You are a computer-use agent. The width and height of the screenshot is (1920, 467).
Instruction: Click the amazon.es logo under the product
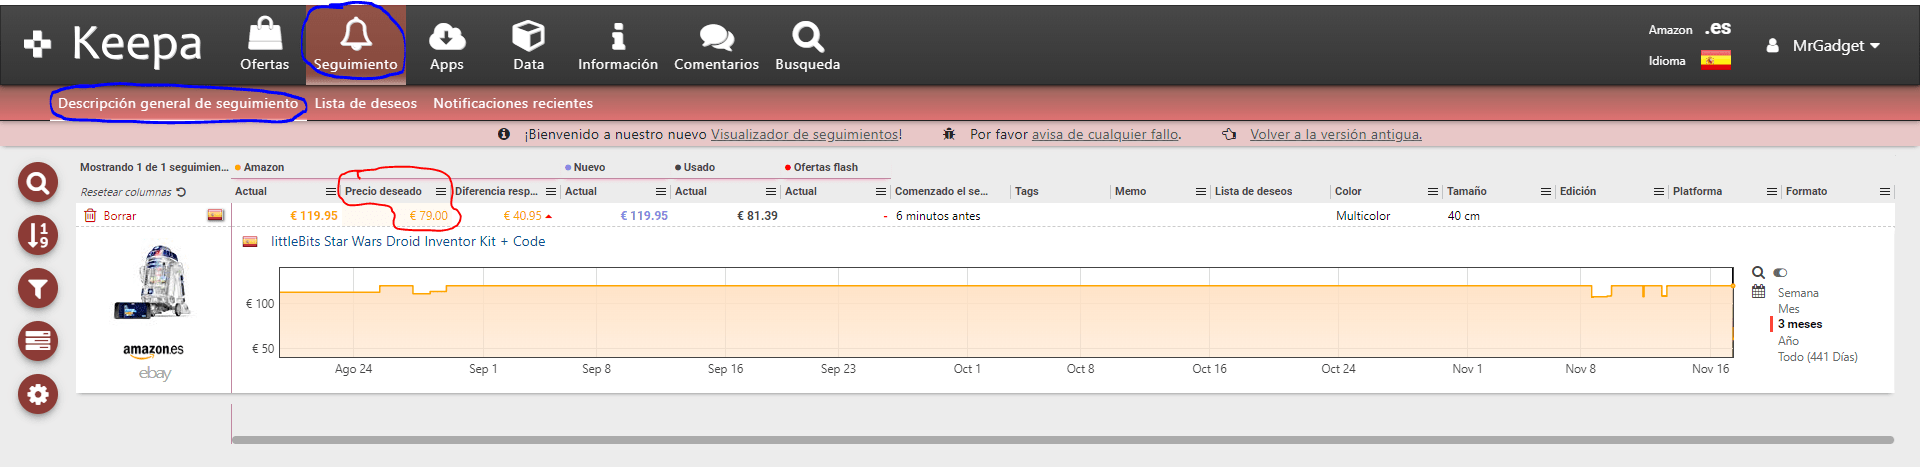tap(153, 350)
